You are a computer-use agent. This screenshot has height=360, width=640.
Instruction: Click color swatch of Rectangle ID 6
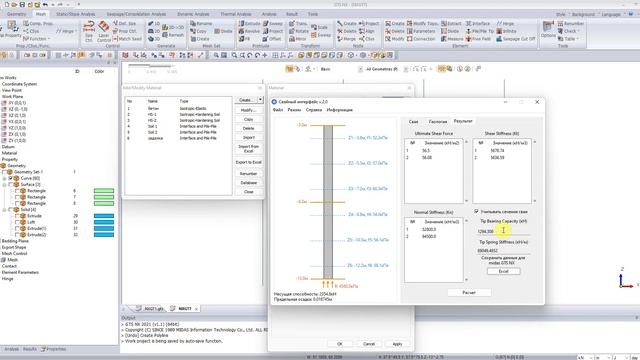point(104,191)
